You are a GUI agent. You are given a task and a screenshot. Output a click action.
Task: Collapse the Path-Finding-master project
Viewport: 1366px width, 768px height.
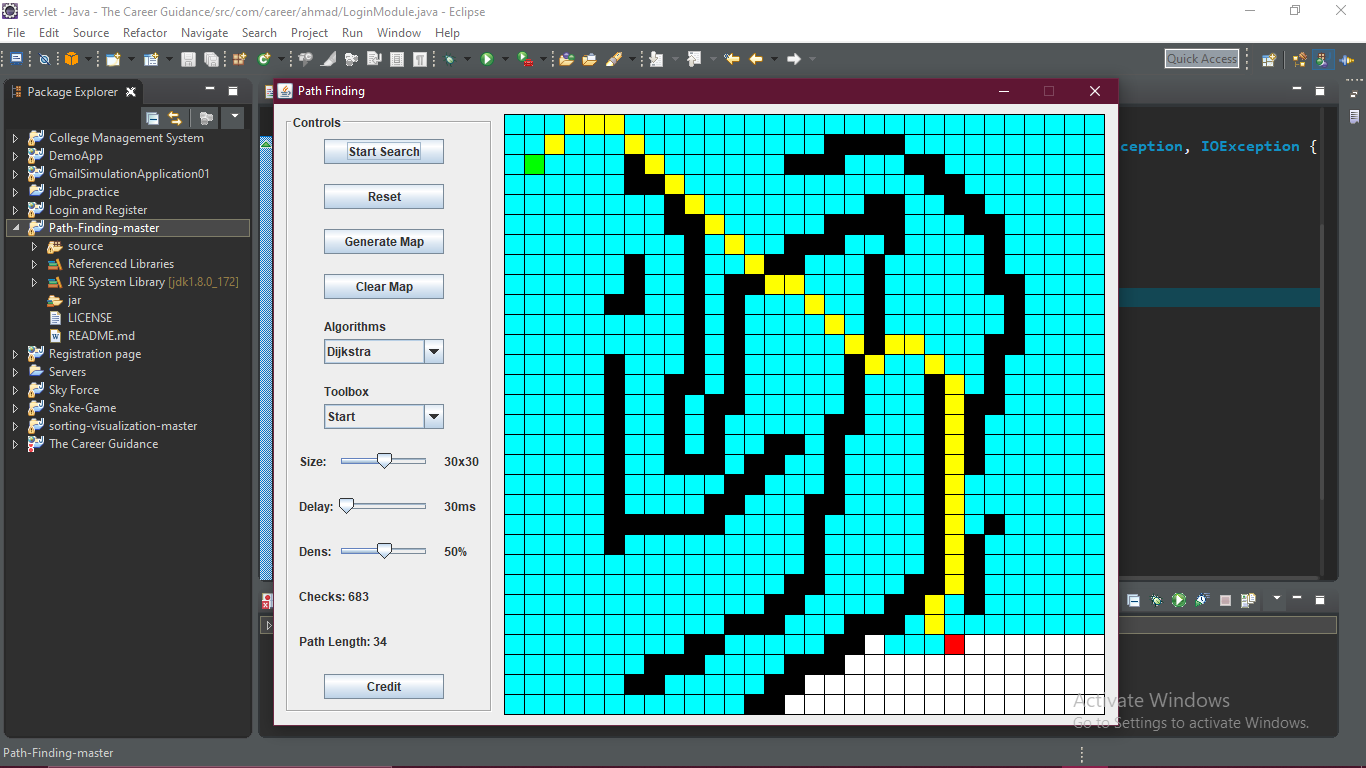click(15, 228)
